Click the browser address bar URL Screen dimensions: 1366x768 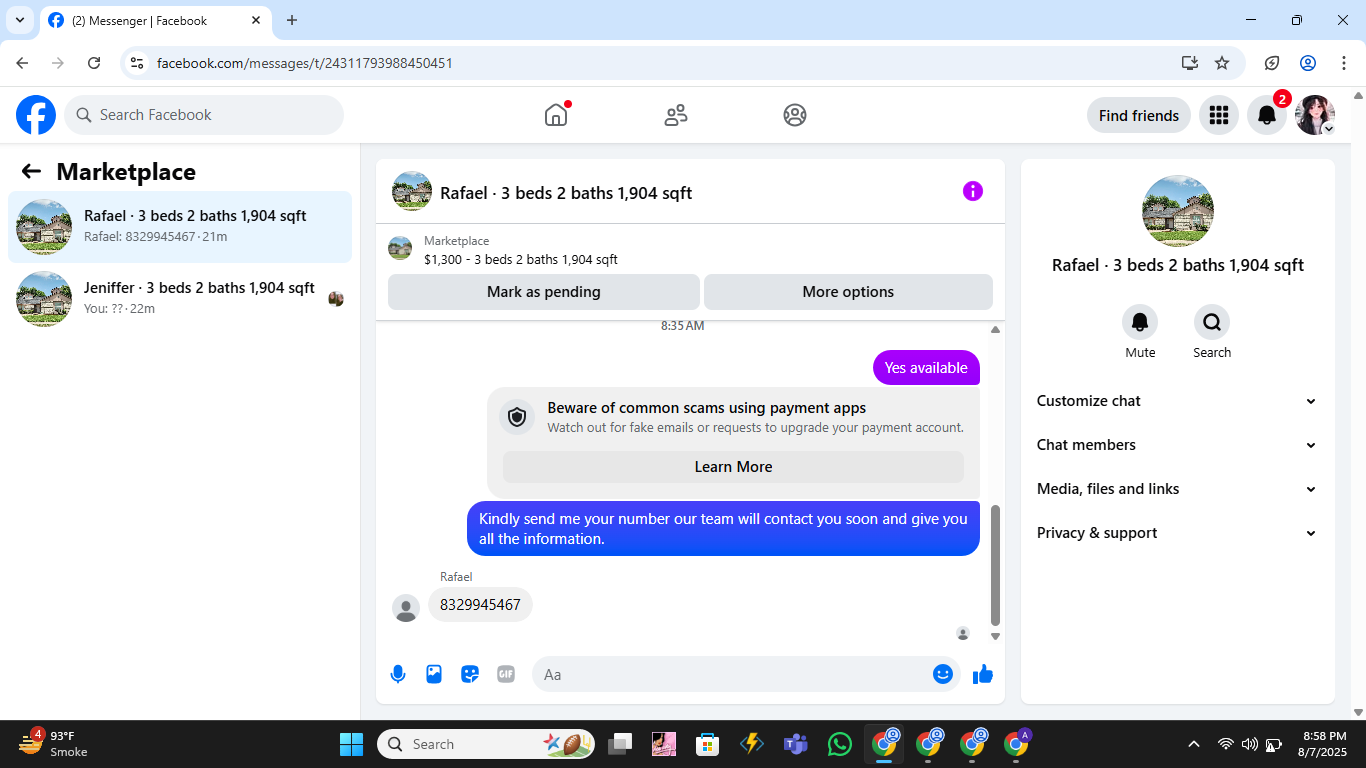[x=305, y=63]
